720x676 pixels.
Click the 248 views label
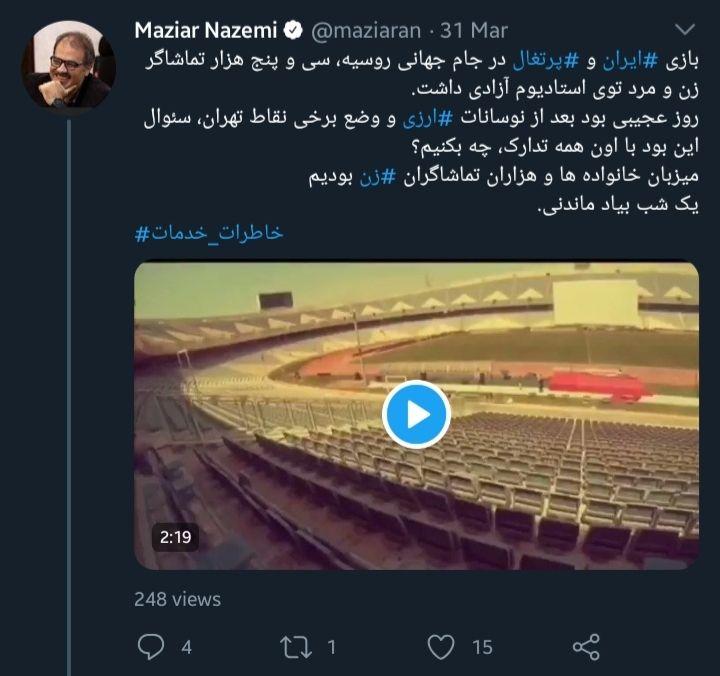point(177,599)
